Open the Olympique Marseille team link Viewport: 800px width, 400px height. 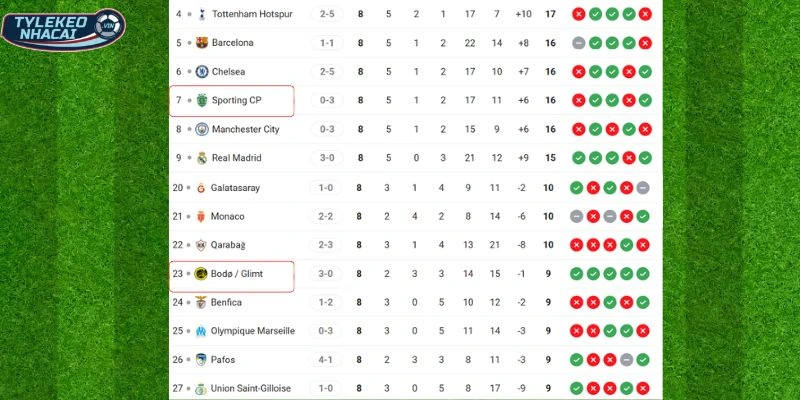coord(253,331)
